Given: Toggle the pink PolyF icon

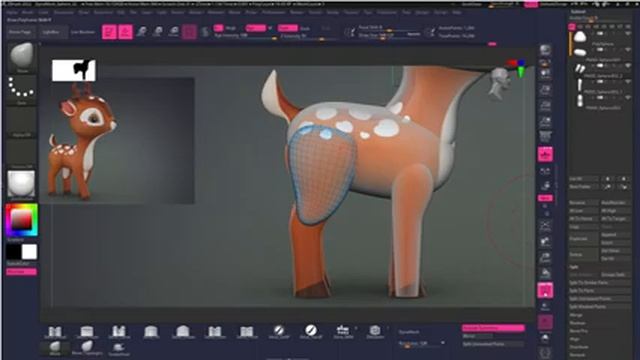Looking at the screenshot, I should tap(545, 290).
